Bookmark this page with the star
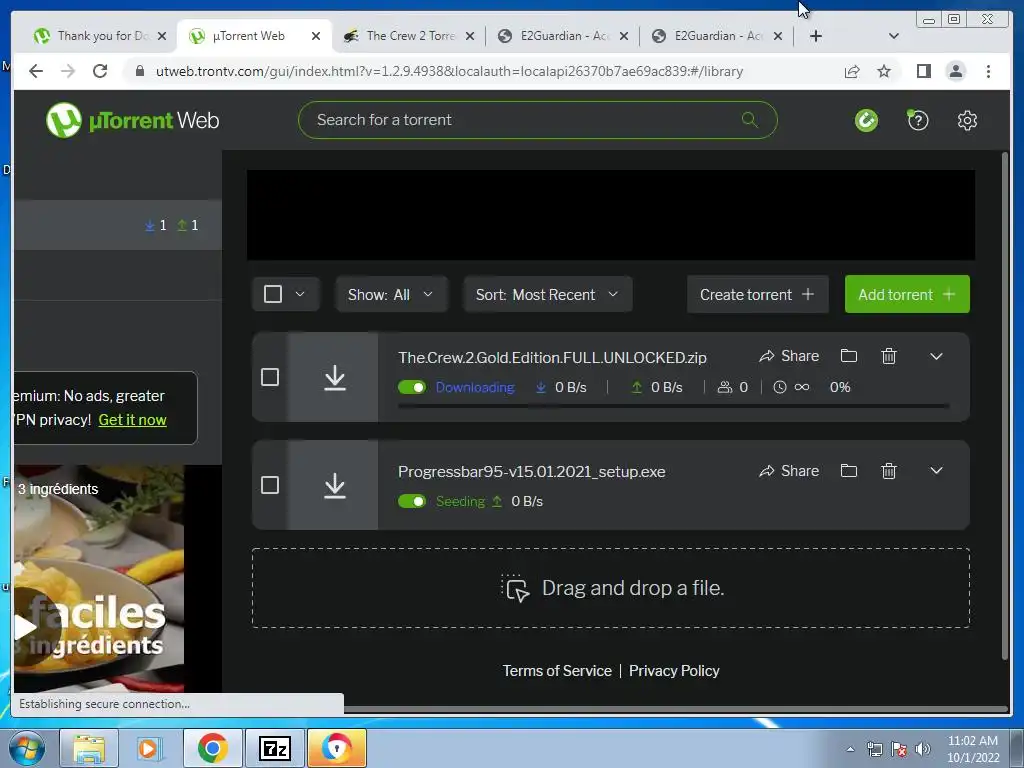The width and height of the screenshot is (1024, 768). pyautogui.click(x=884, y=71)
